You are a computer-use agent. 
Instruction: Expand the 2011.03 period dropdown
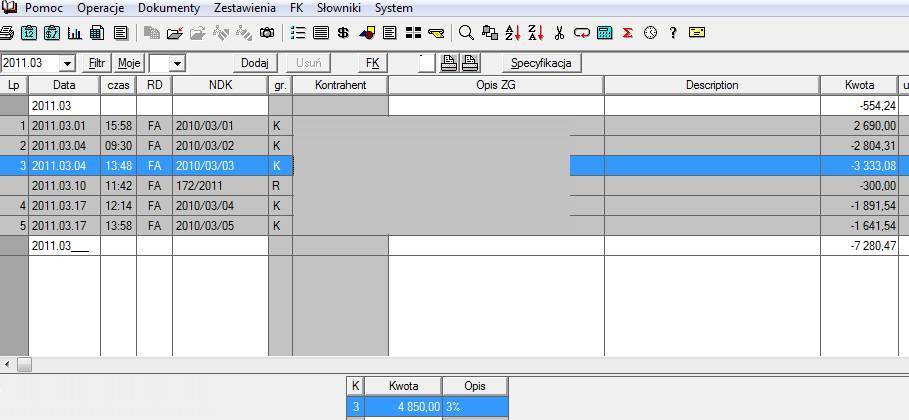click(67, 63)
